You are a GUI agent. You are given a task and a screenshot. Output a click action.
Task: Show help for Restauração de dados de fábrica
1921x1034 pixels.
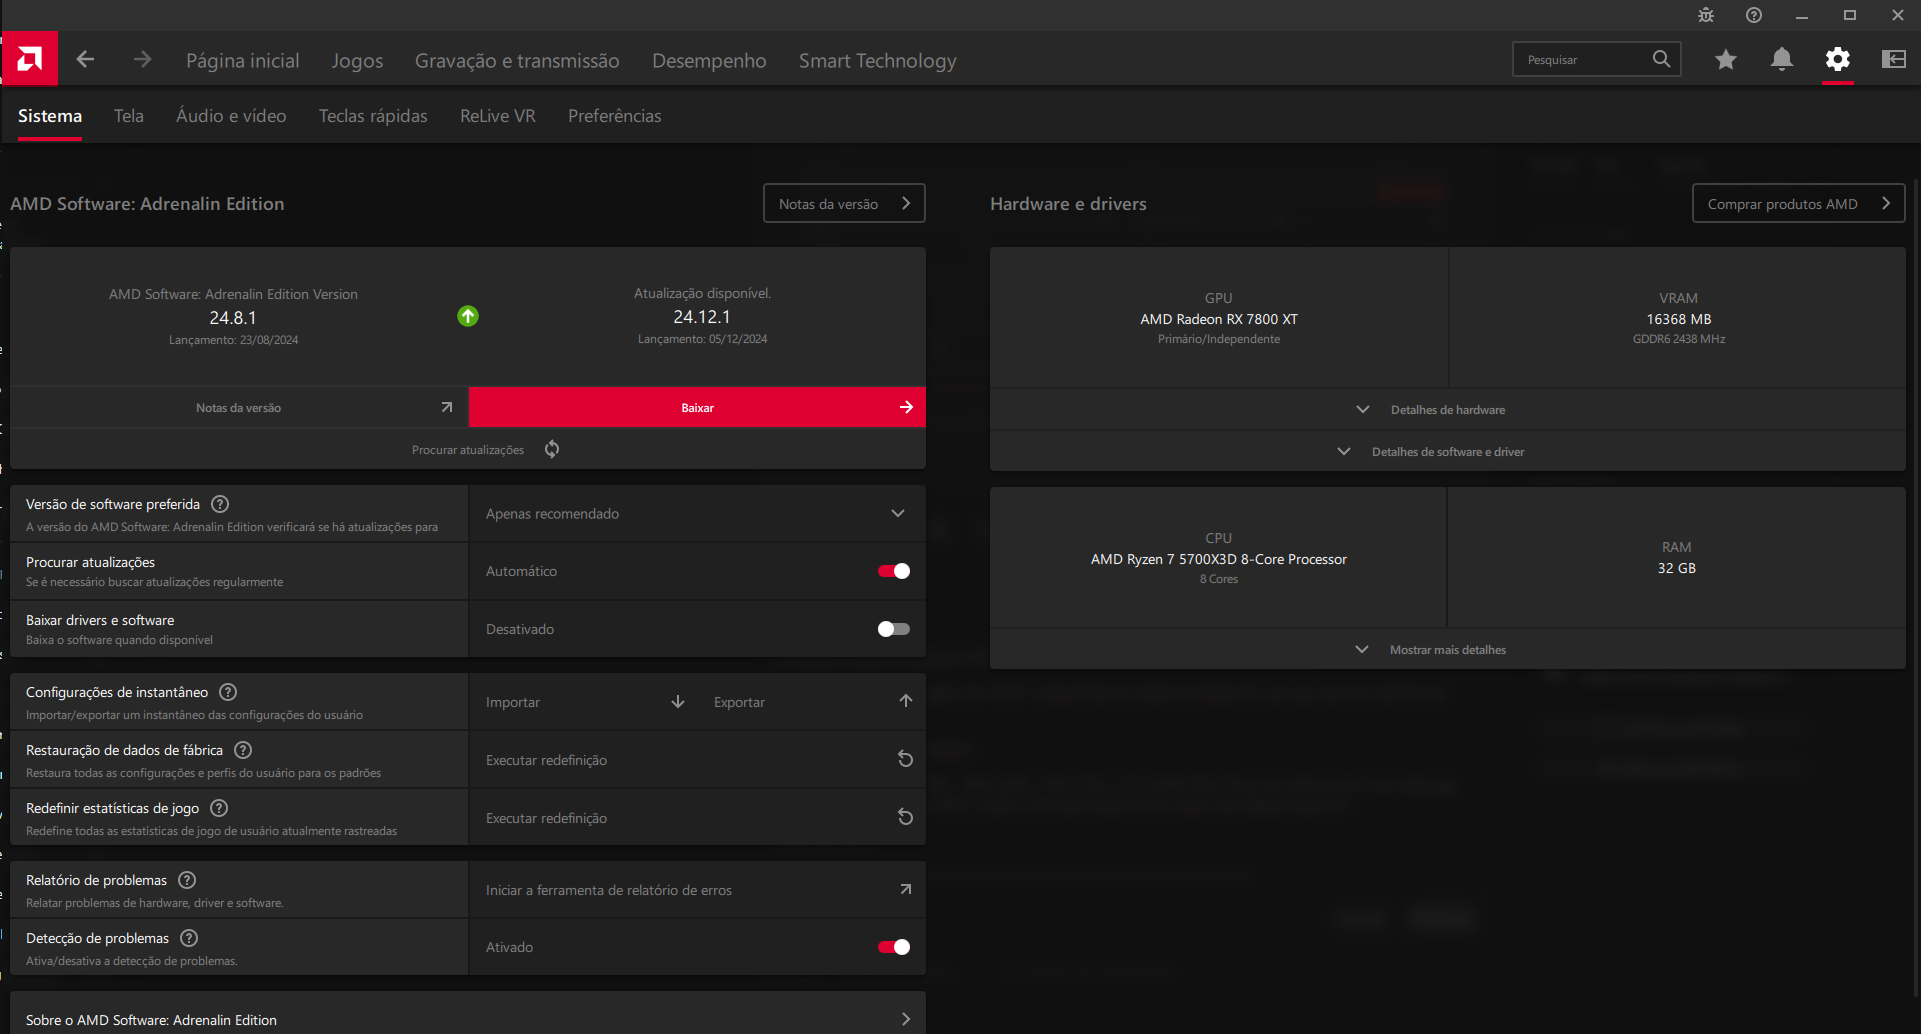click(x=243, y=750)
